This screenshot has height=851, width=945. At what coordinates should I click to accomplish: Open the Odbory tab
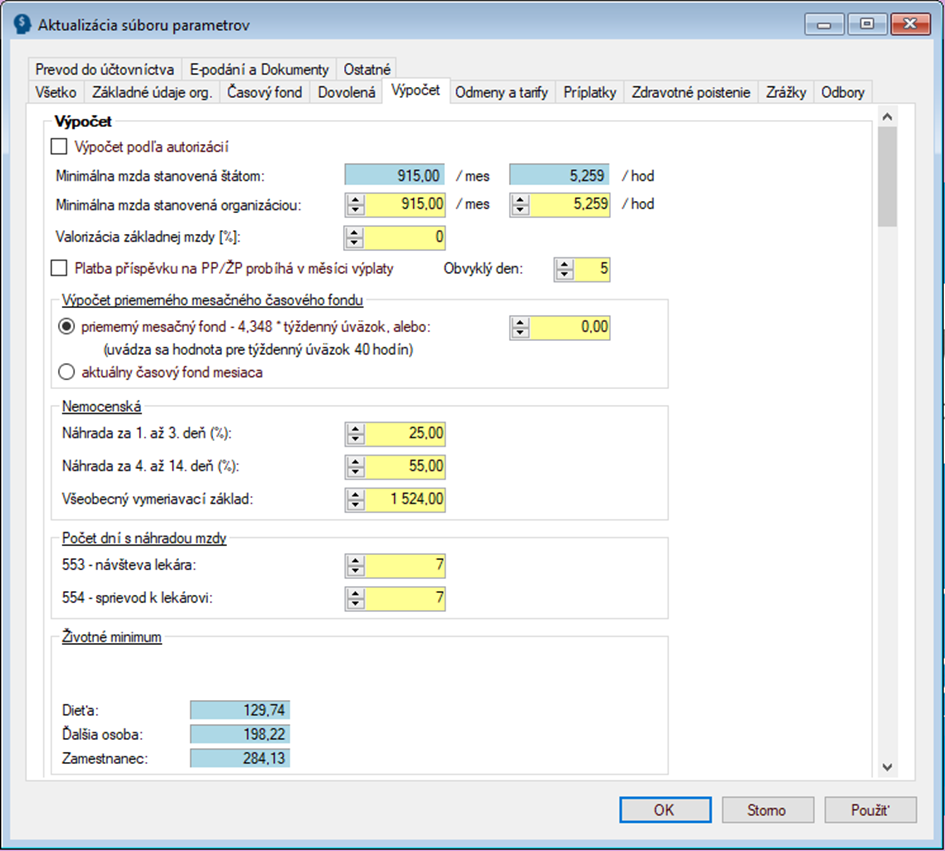click(x=843, y=92)
